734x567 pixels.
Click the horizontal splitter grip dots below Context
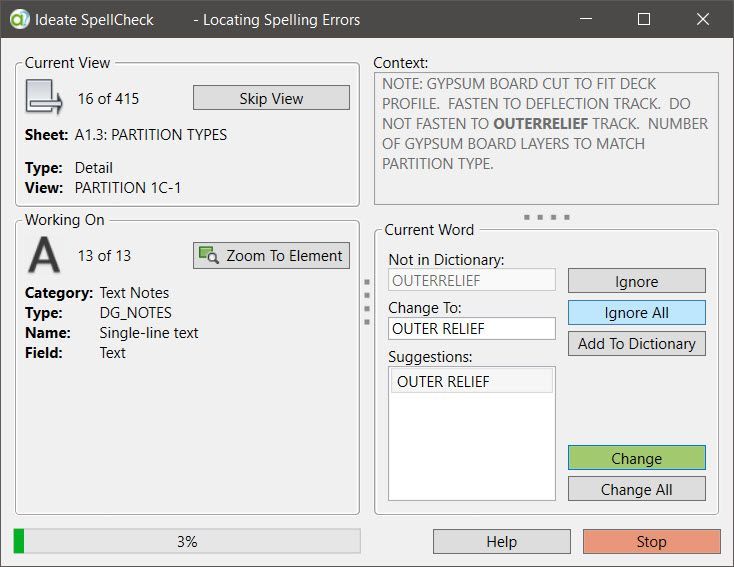[x=547, y=217]
